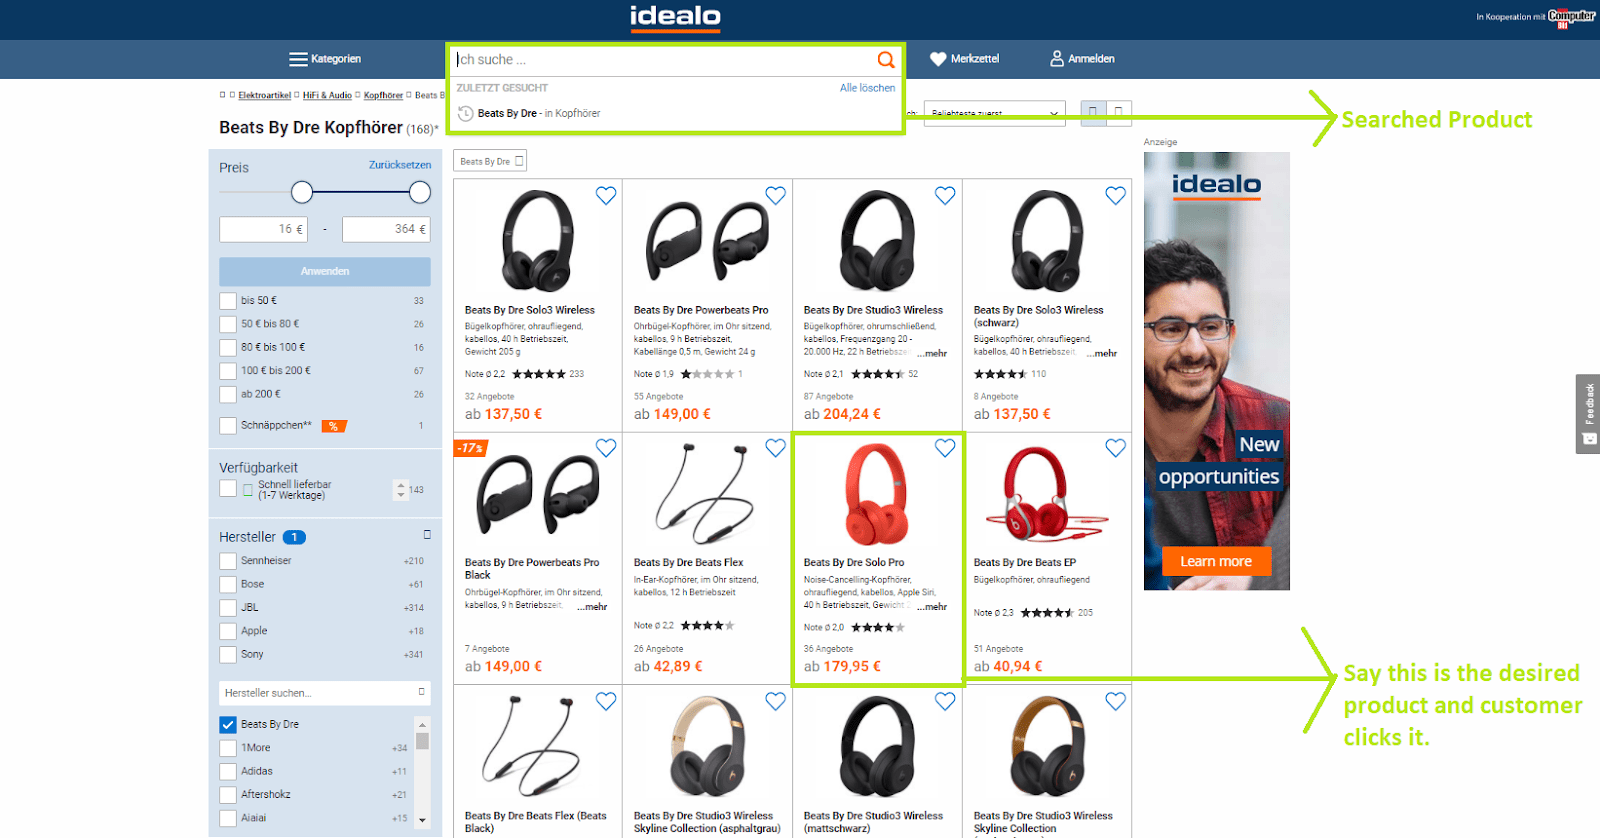Expand '...mehr' on Solo3 Wireless (schwarz)

tap(1101, 353)
